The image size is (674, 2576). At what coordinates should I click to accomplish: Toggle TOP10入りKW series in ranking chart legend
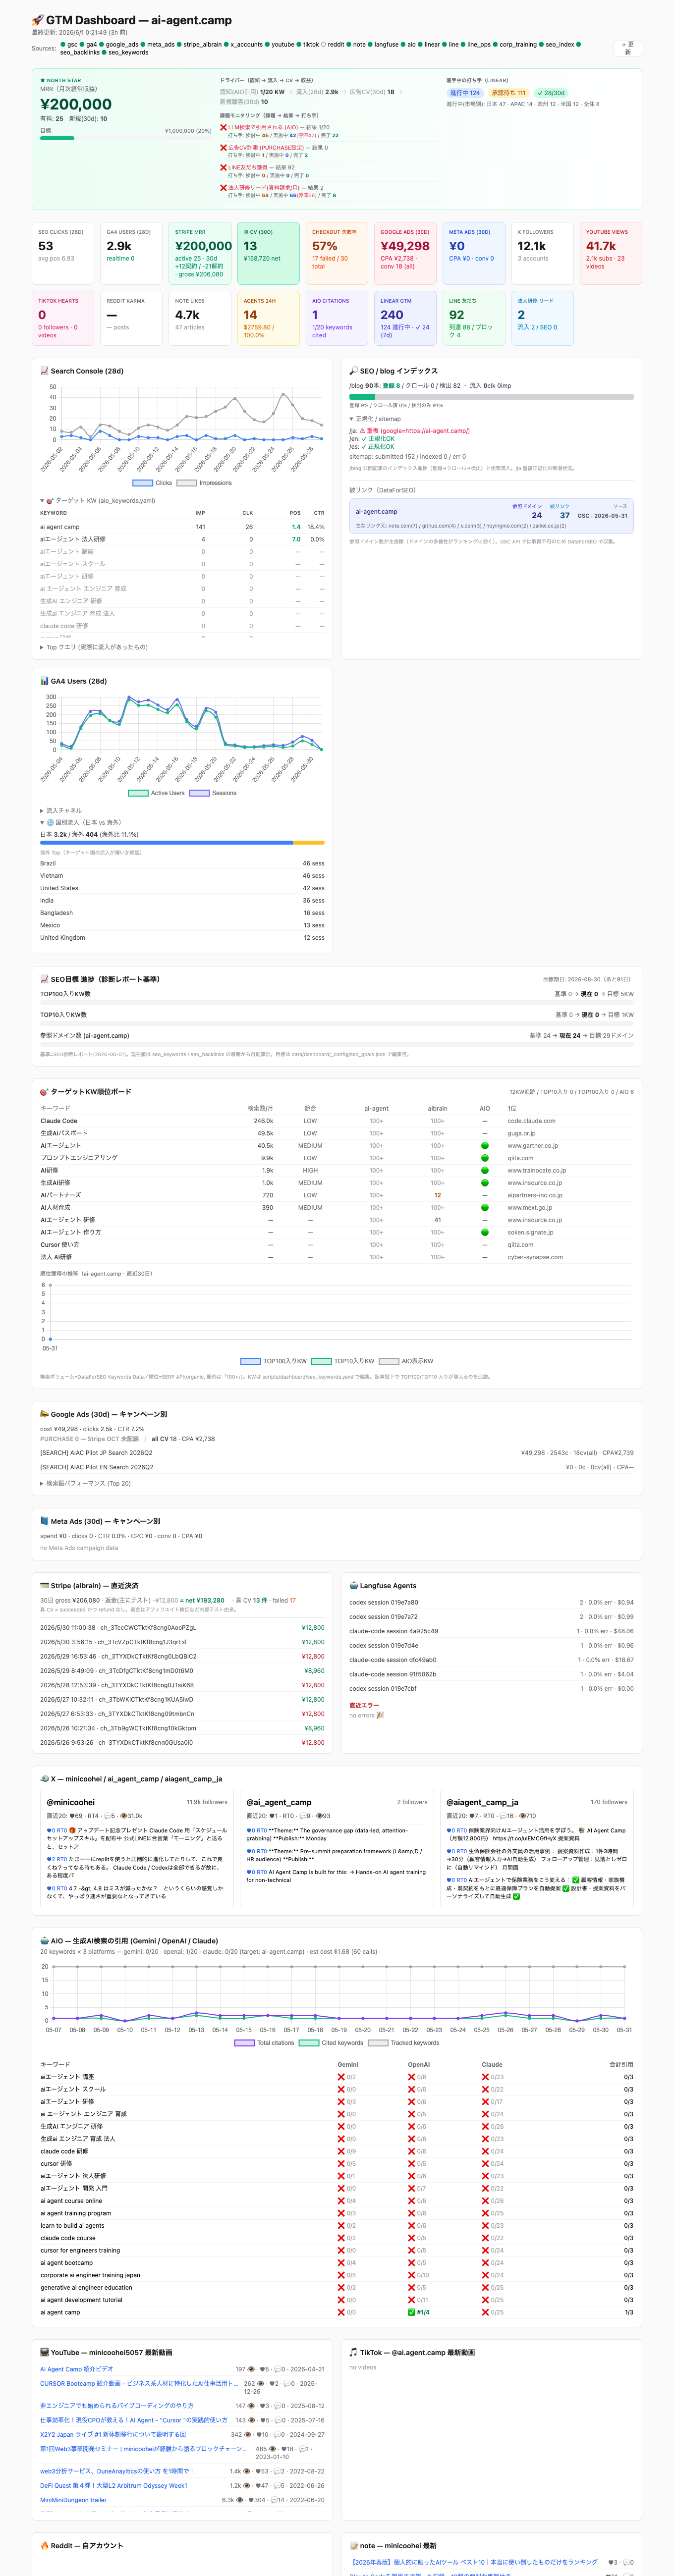point(343,1361)
